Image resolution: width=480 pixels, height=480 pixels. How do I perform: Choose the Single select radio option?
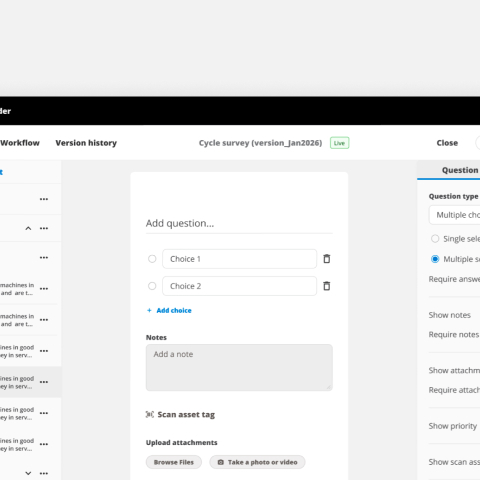point(435,239)
